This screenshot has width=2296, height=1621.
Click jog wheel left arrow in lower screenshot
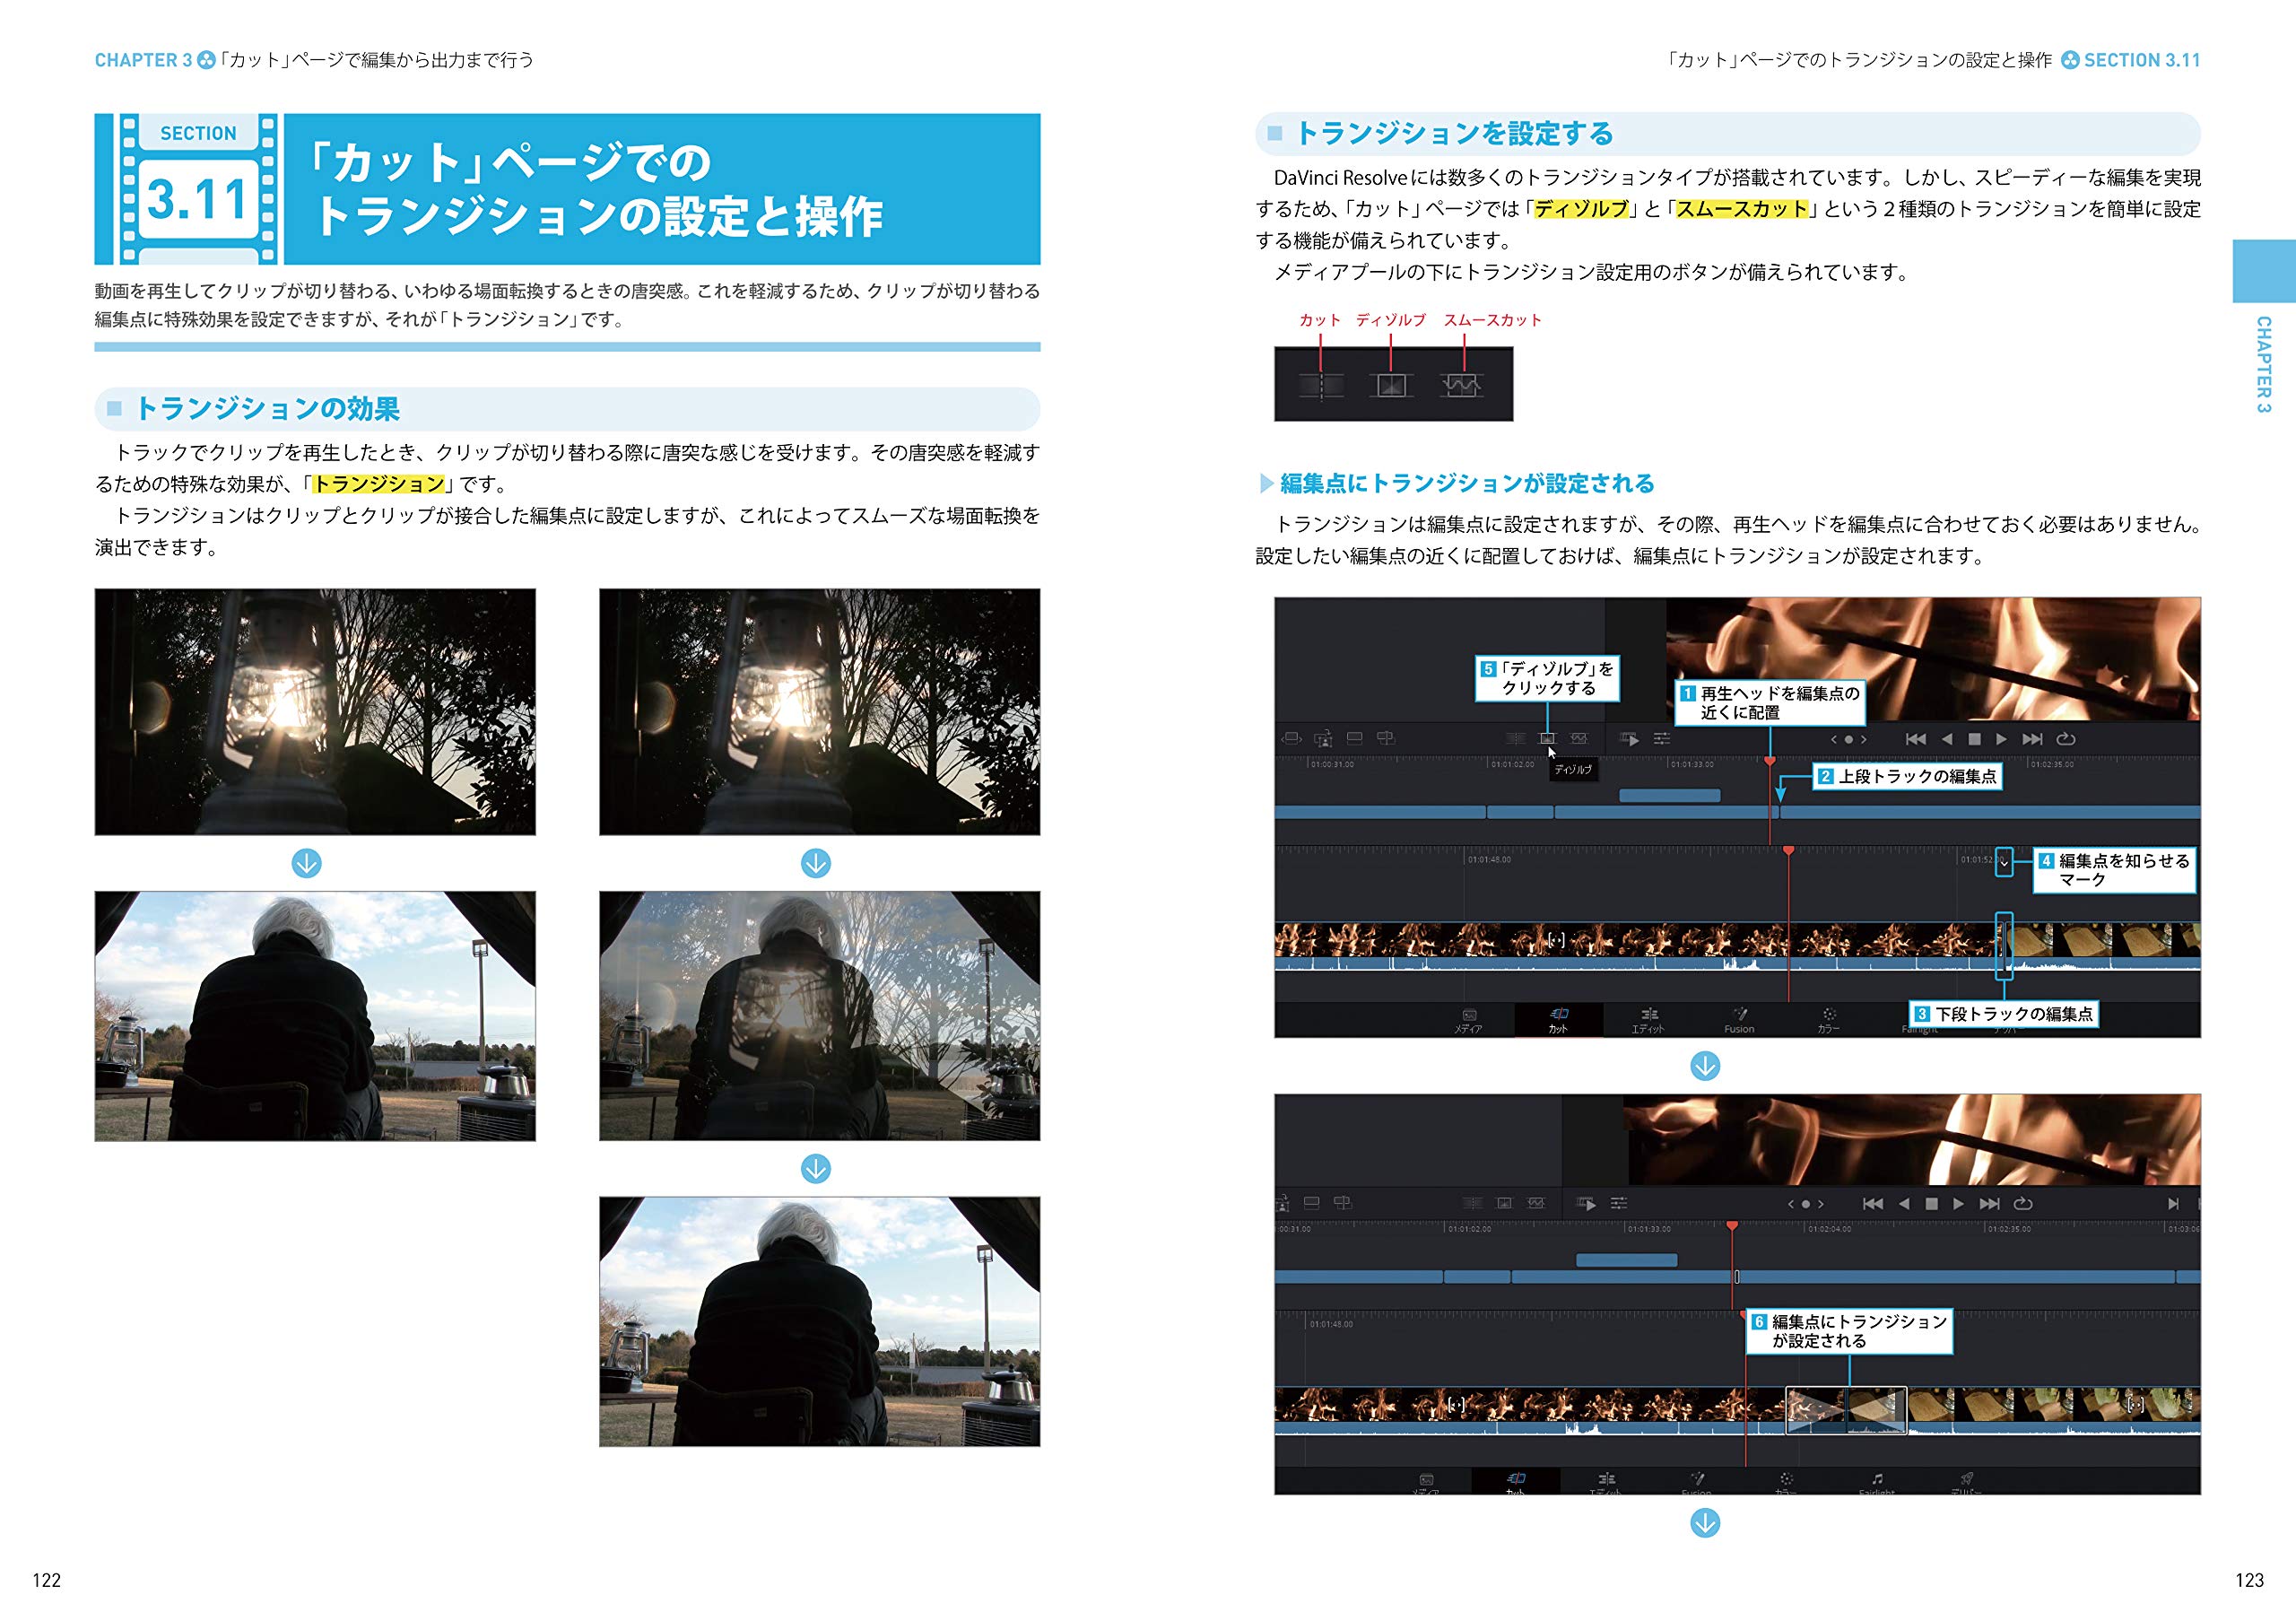[1791, 1204]
